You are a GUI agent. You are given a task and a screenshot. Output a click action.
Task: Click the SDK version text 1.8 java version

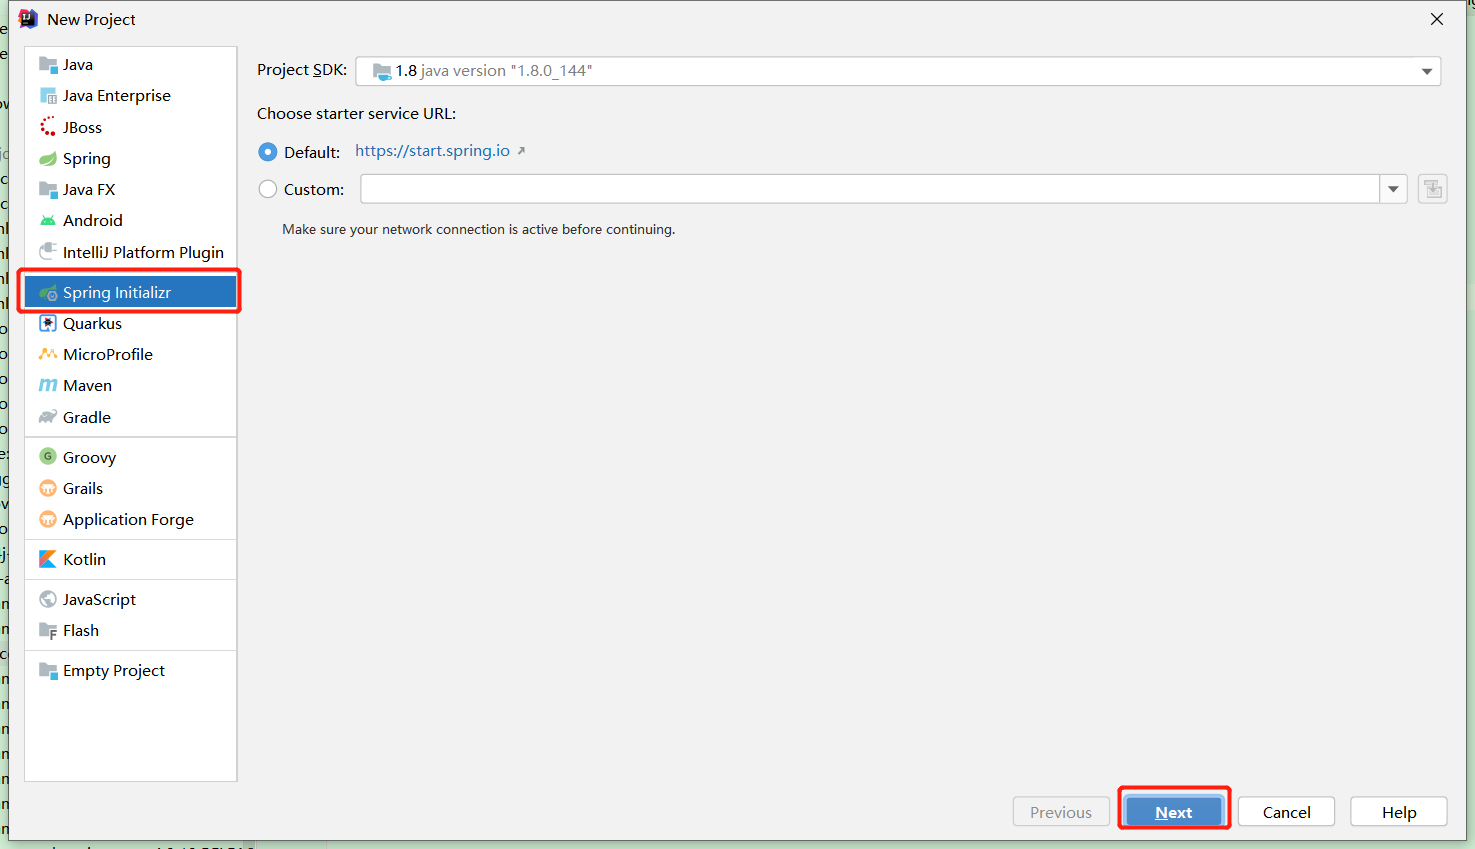494,71
